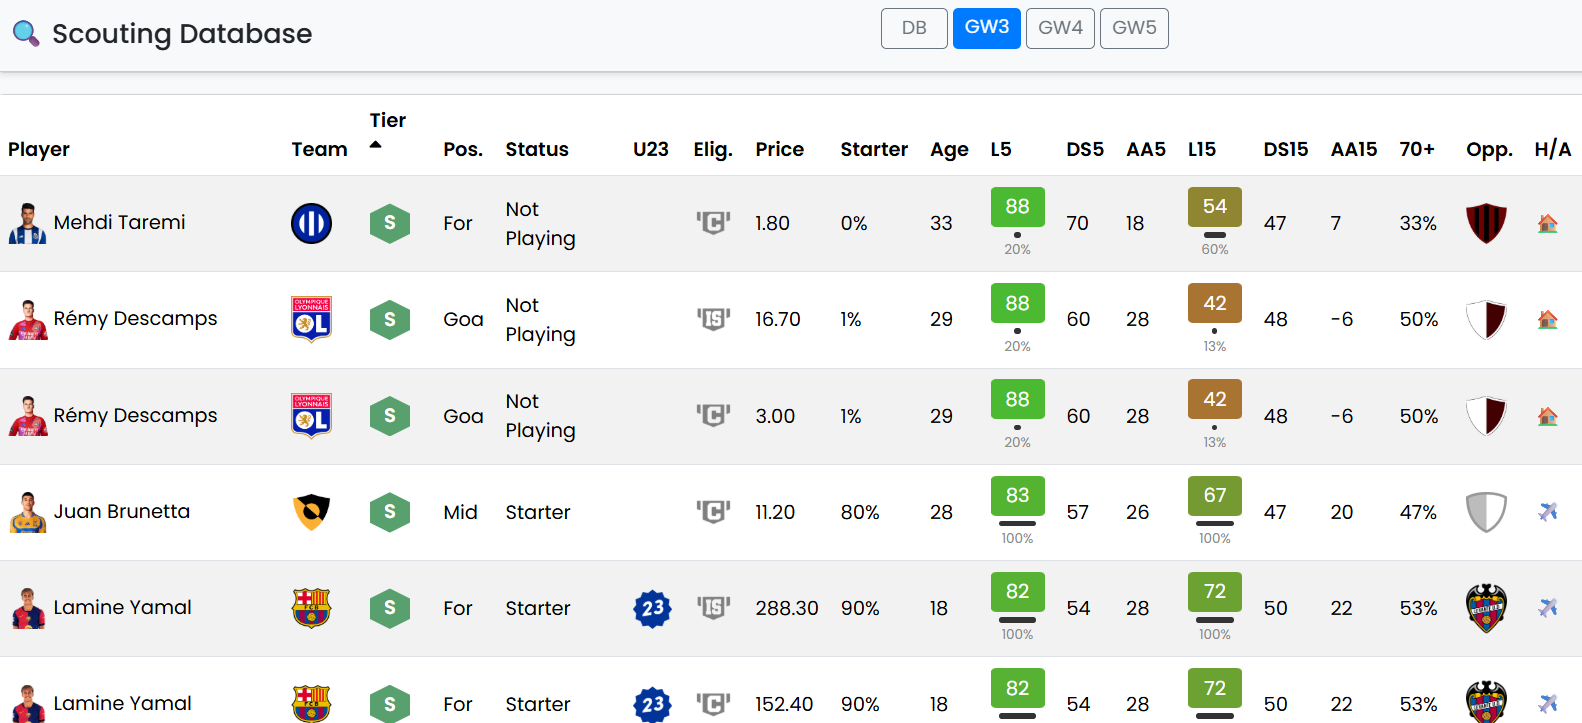Click the magnifying glass search icon

(26, 34)
